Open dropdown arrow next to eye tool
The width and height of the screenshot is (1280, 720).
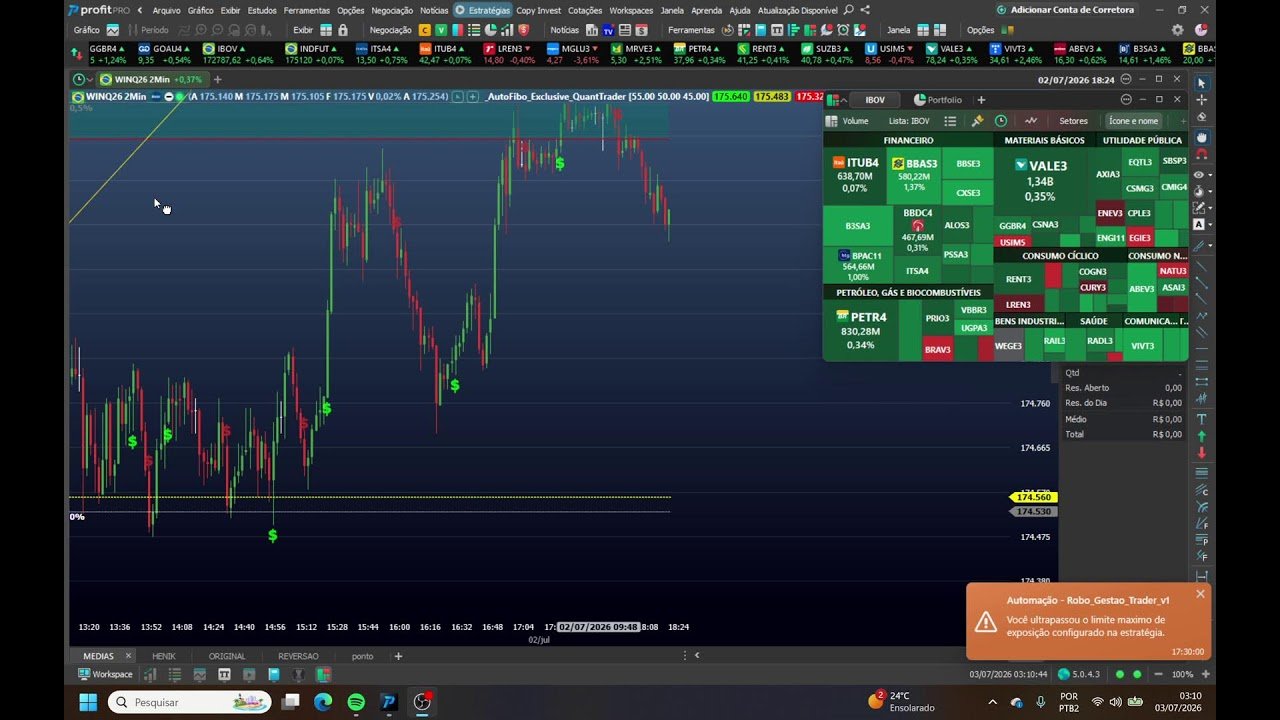click(x=1211, y=175)
